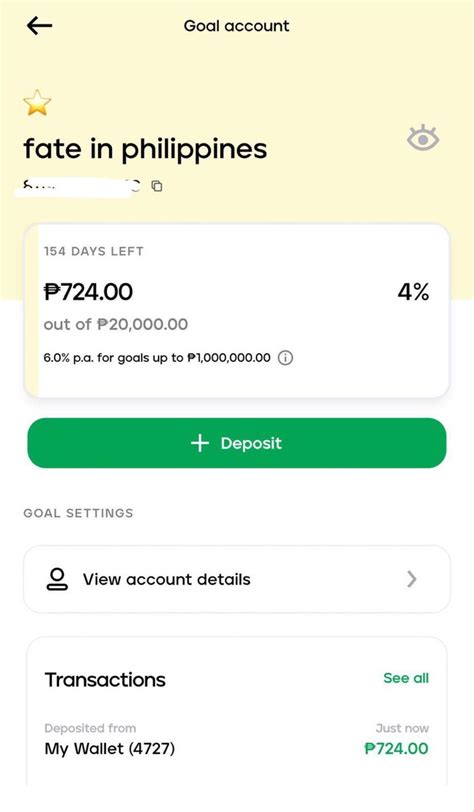This screenshot has width=474, height=812.
Task: Tap the yellow progress bar strip
Action: coord(32,311)
